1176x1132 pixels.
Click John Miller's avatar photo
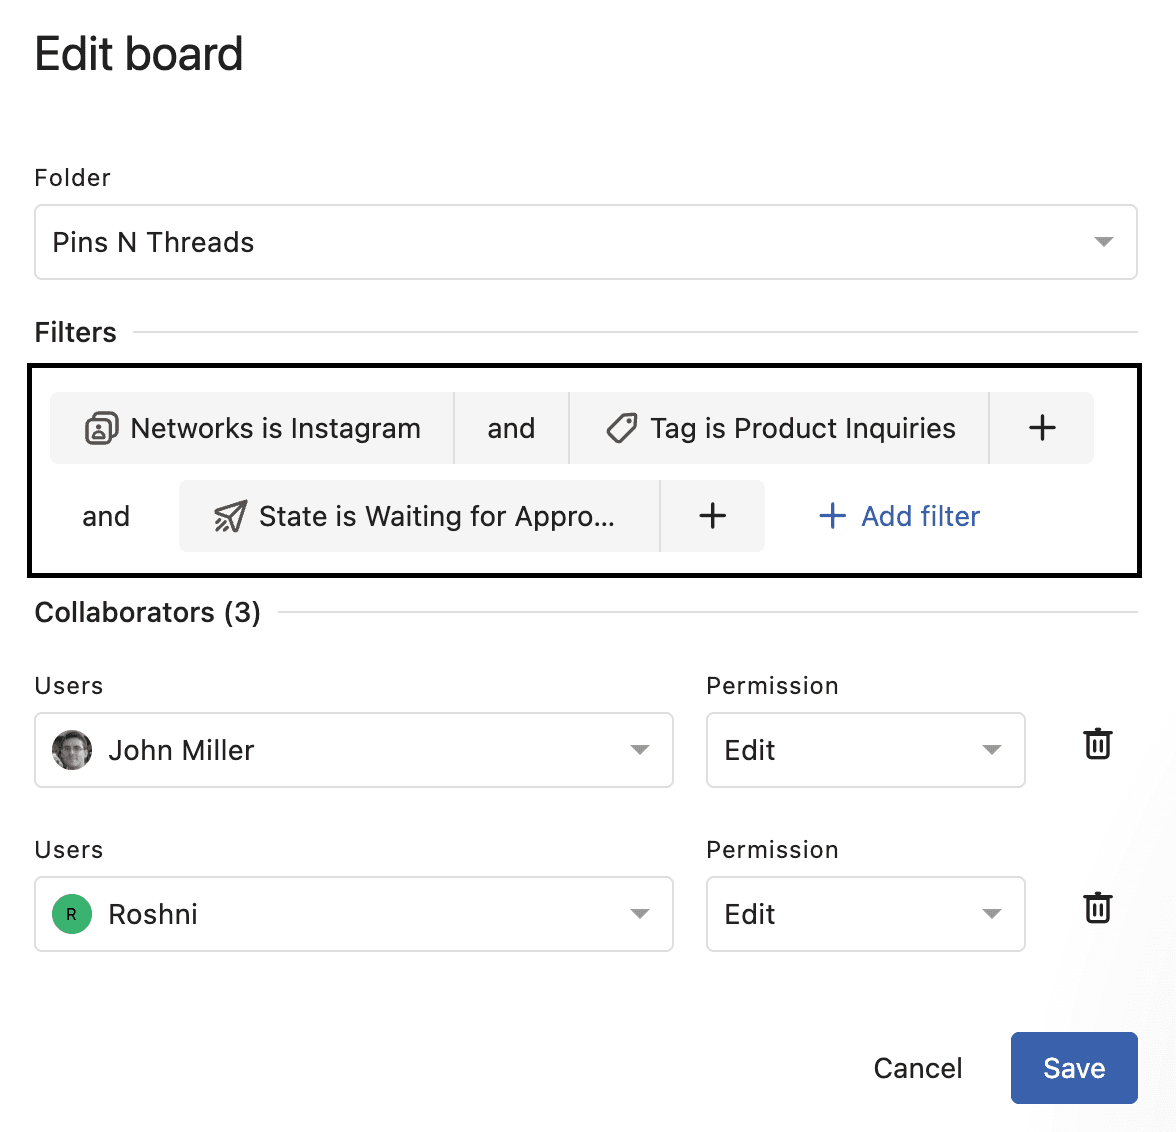(x=72, y=750)
